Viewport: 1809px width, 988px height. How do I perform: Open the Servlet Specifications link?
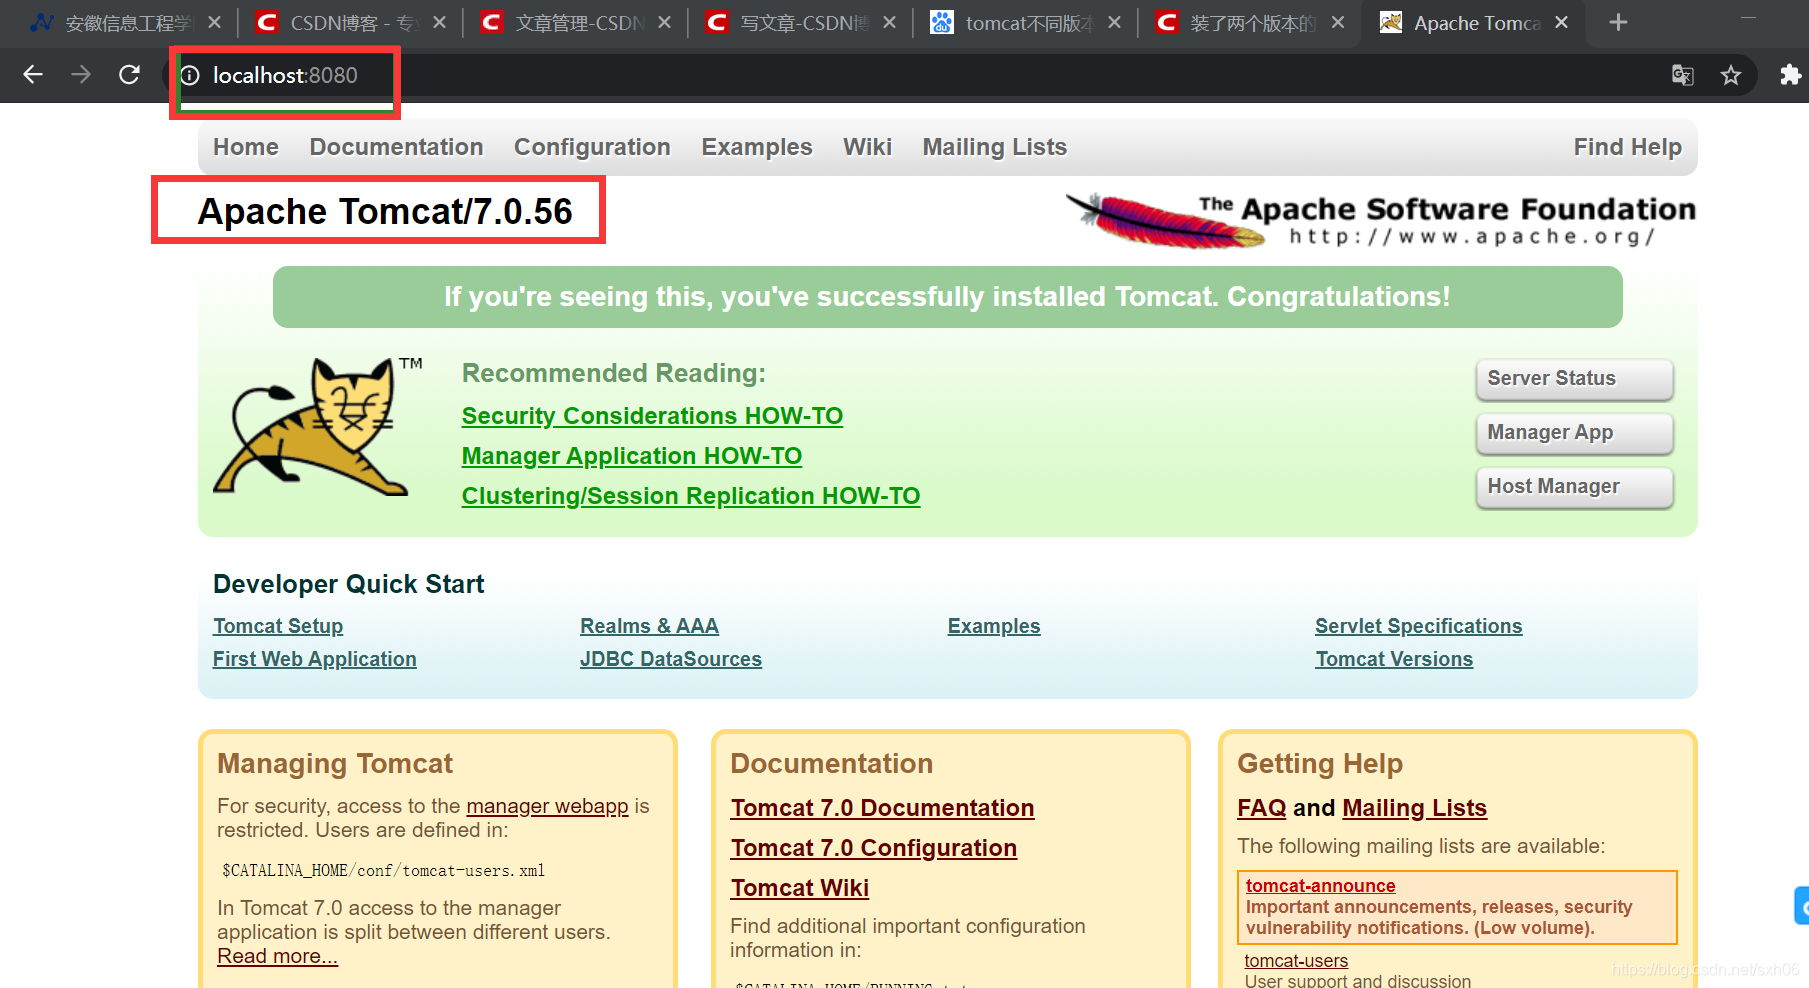pos(1418,626)
